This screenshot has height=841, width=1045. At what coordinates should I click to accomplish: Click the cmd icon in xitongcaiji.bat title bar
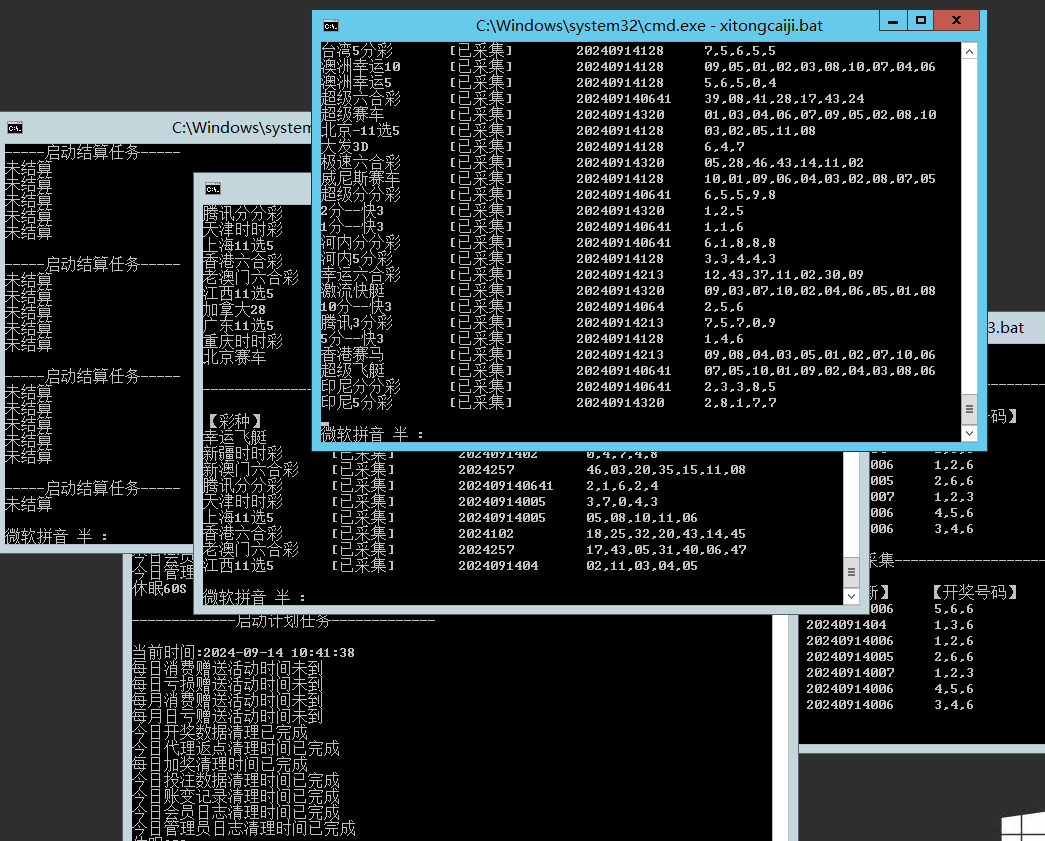click(x=331, y=26)
